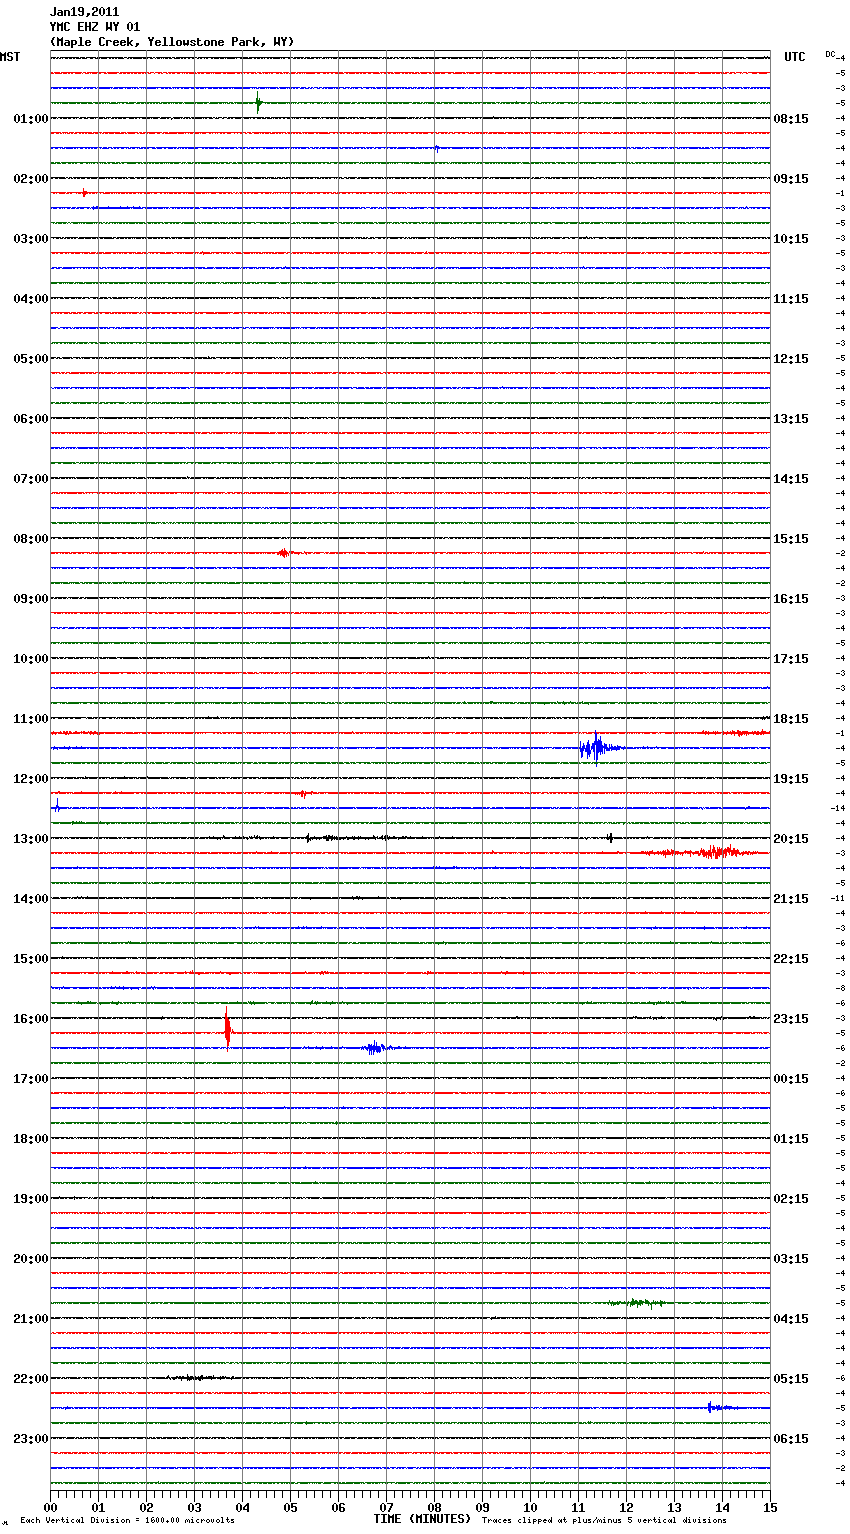The height and width of the screenshot is (1534, 850).
Task: Click the date header Jan19,2011
Action: [84, 12]
